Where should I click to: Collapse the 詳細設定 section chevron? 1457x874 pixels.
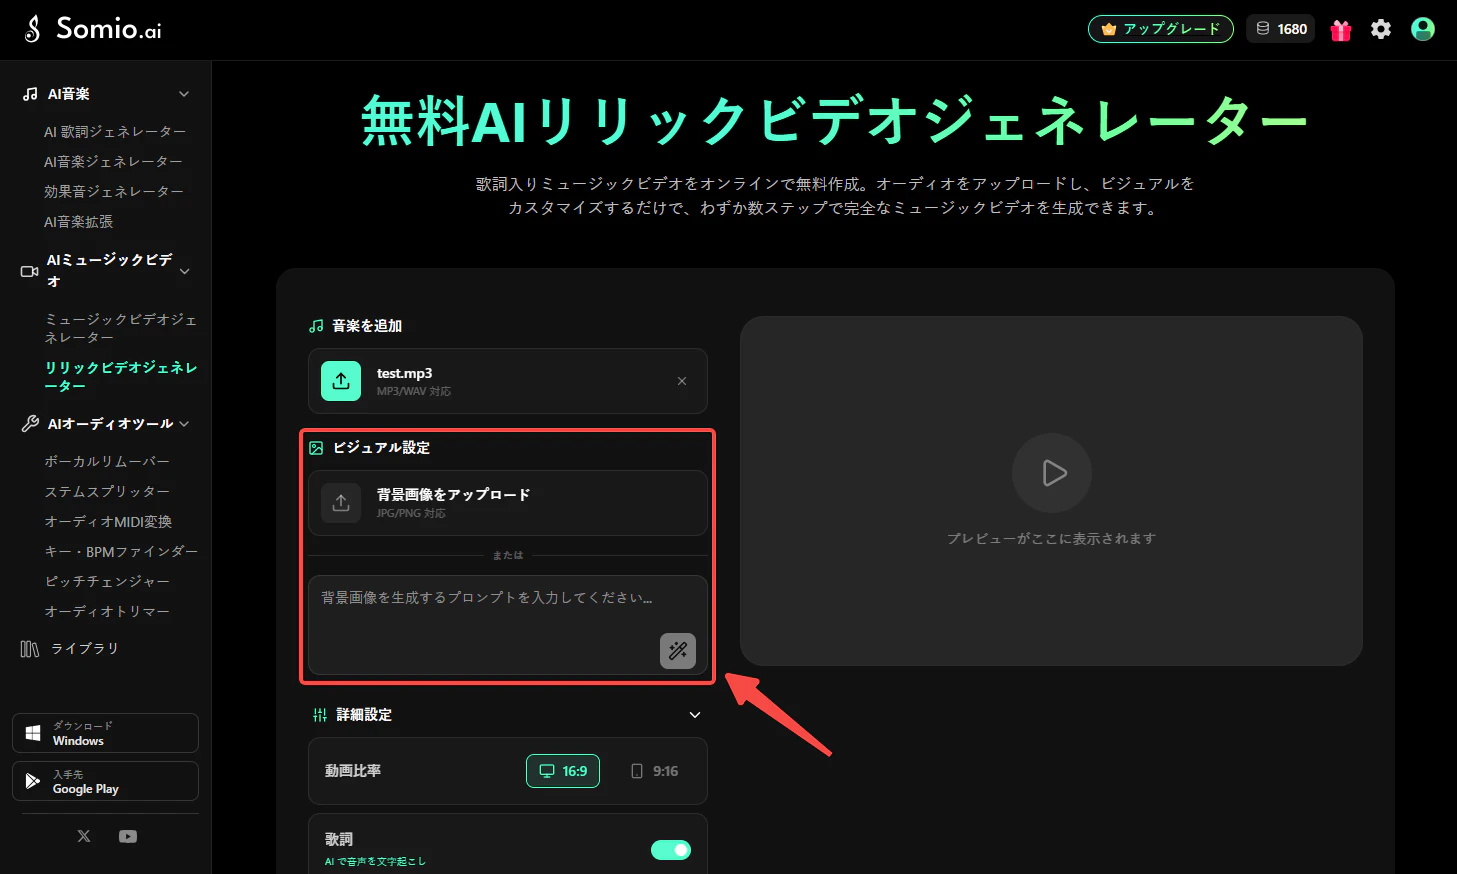tap(695, 715)
